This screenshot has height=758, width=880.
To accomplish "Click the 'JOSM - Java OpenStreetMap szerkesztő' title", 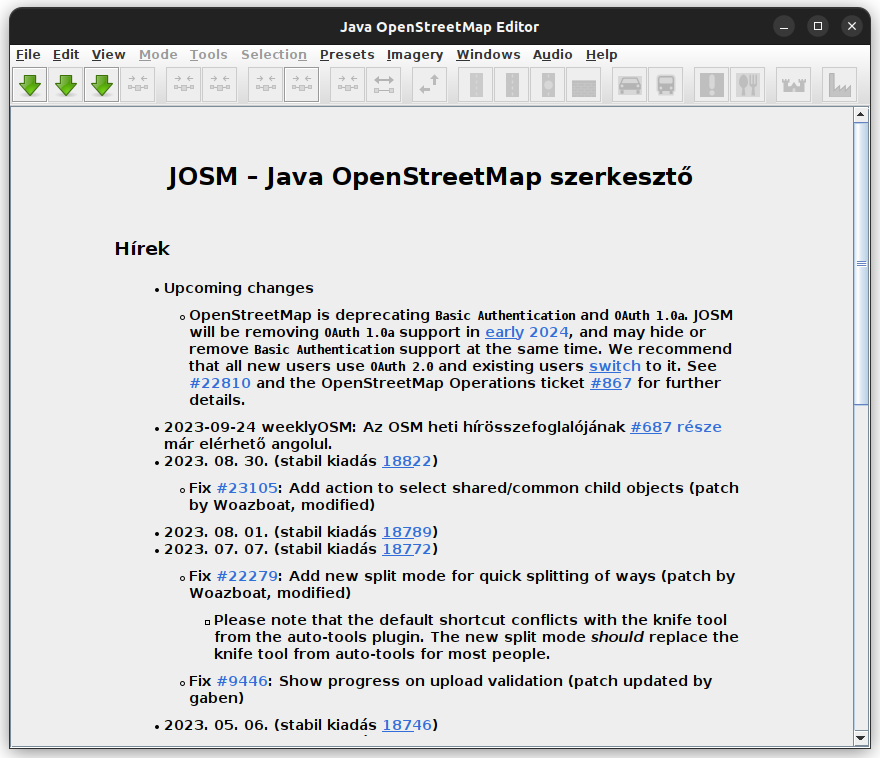I will pos(430,177).
